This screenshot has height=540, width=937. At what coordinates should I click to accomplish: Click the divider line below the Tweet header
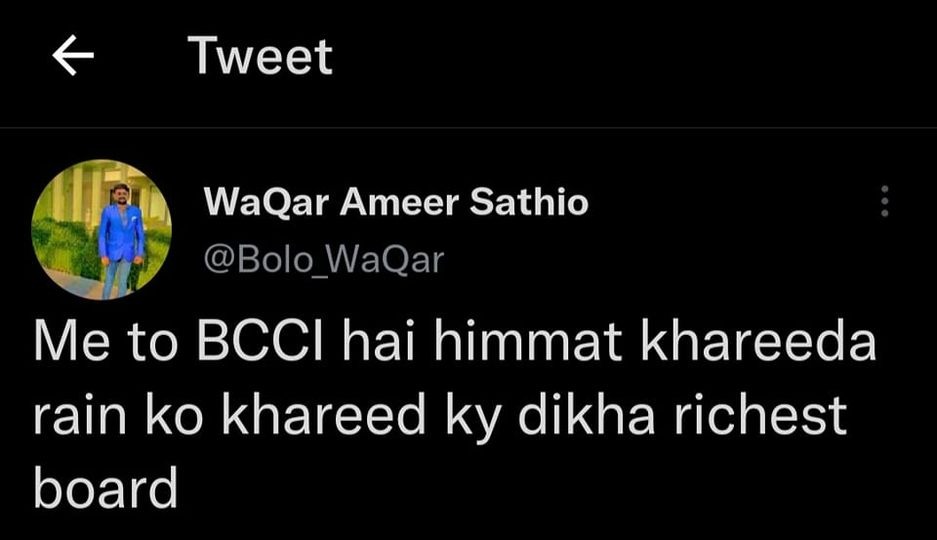[x=468, y=127]
